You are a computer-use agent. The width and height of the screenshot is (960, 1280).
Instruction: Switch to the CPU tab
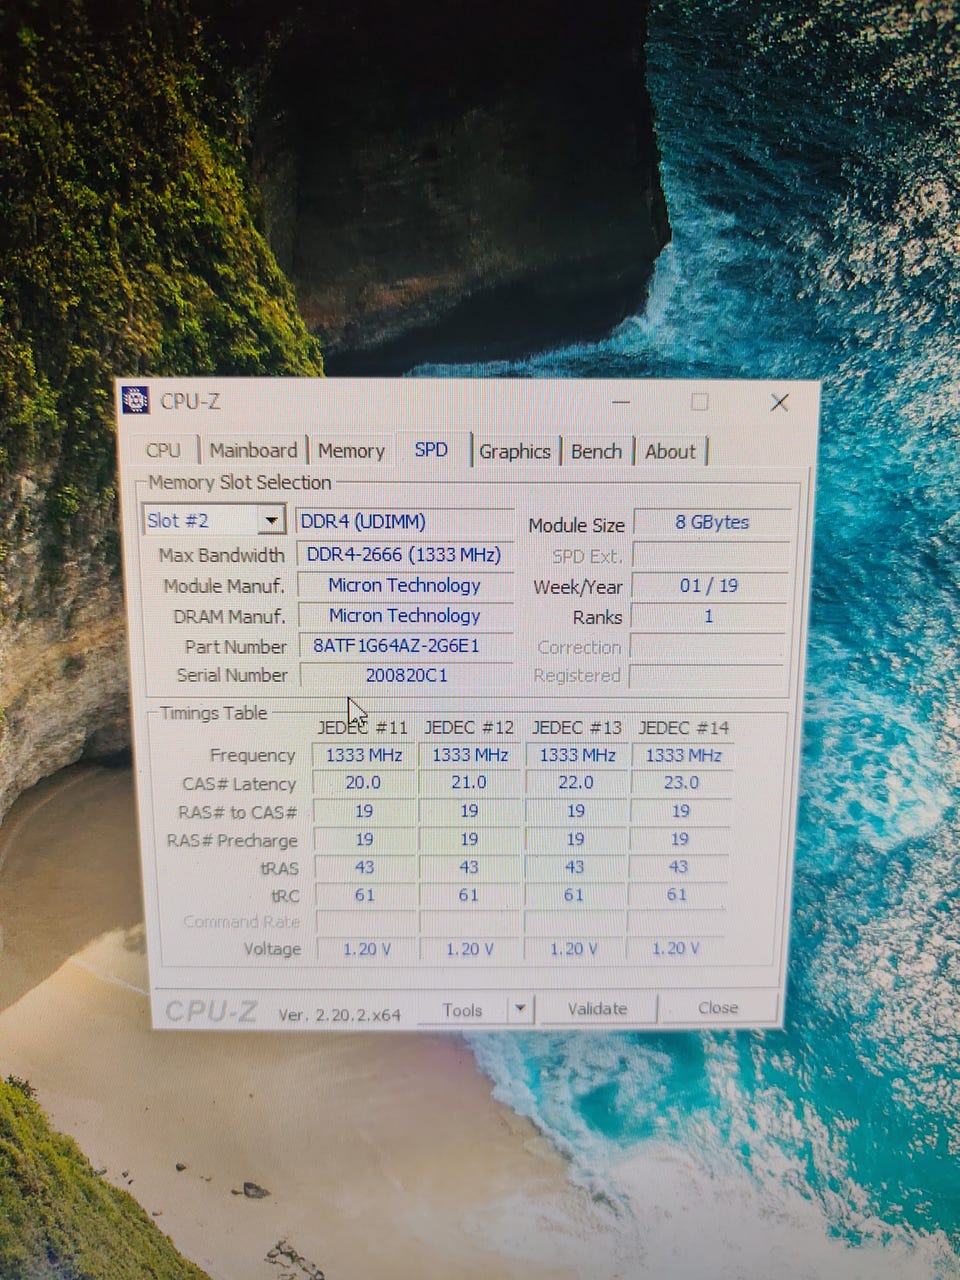[x=163, y=450]
